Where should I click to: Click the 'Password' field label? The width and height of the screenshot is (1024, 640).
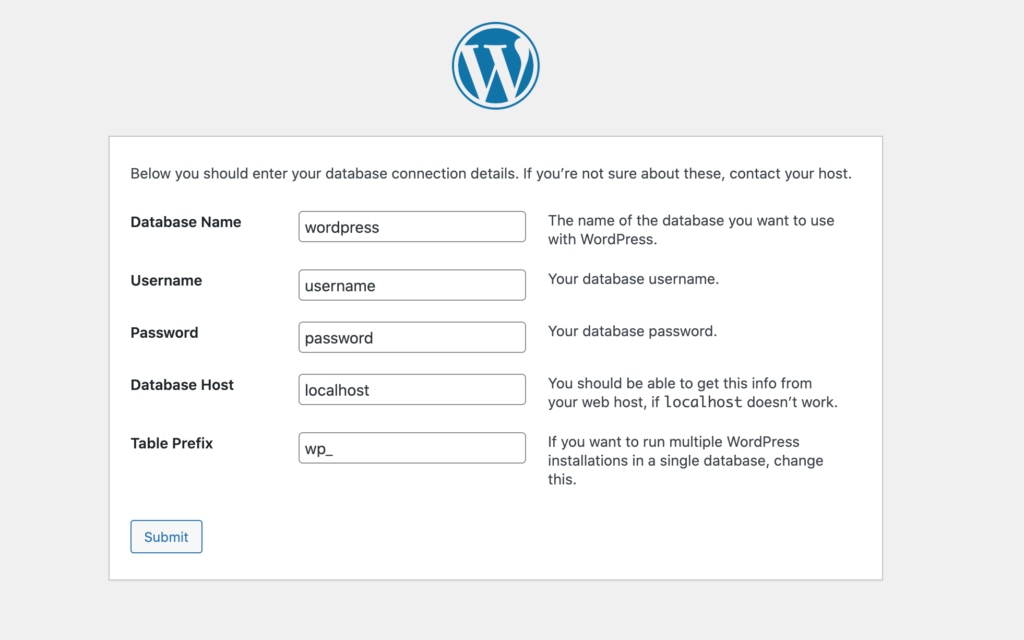[x=164, y=333]
